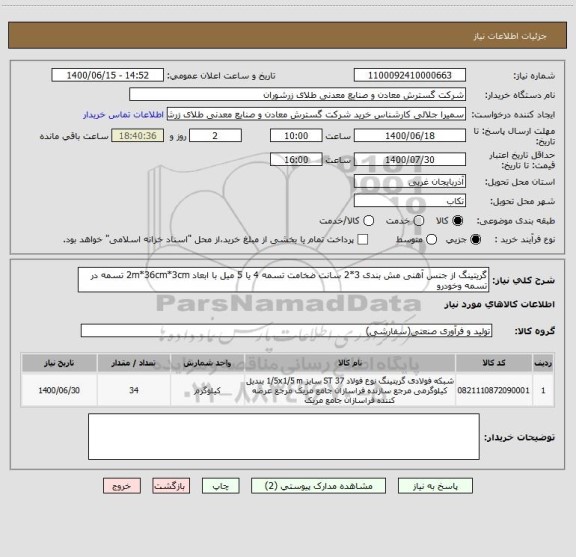
Task: Select the جزیی purchase type radio
Action: [475, 240]
